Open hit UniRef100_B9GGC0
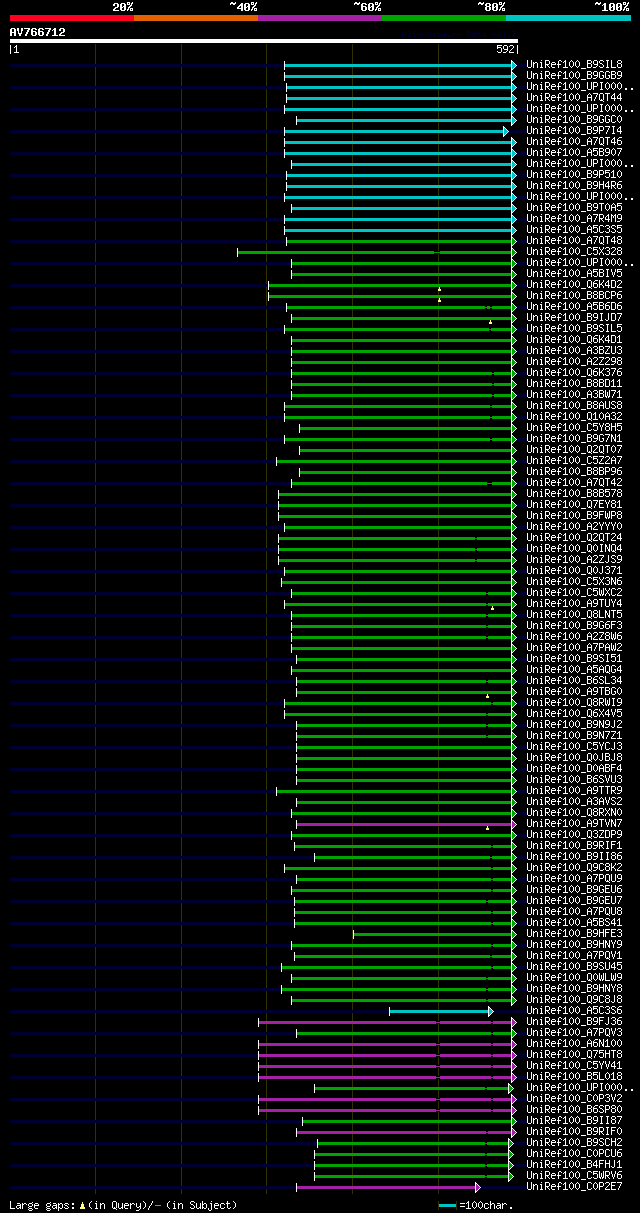The height and width of the screenshot is (1213, 640). (x=574, y=120)
